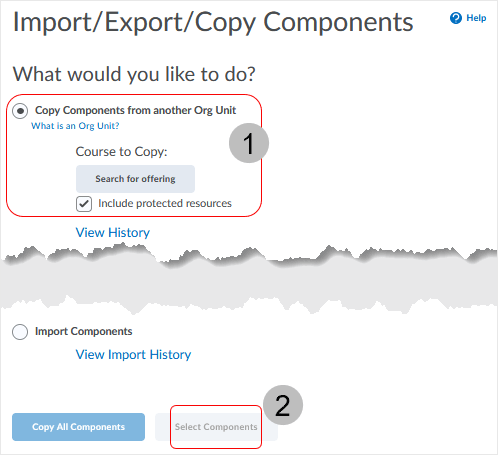Screen dimensions: 498x455
Task: Click the "Include protected resources" label text
Action: pos(165,203)
